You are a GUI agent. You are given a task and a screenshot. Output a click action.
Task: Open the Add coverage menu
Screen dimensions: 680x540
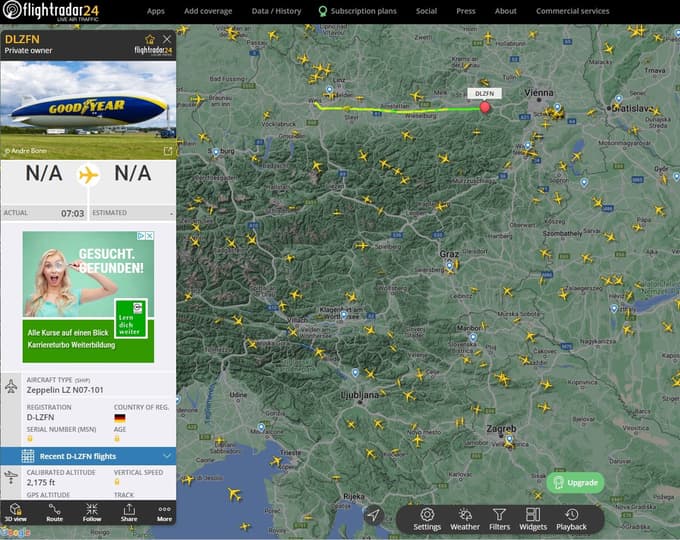[x=208, y=11]
